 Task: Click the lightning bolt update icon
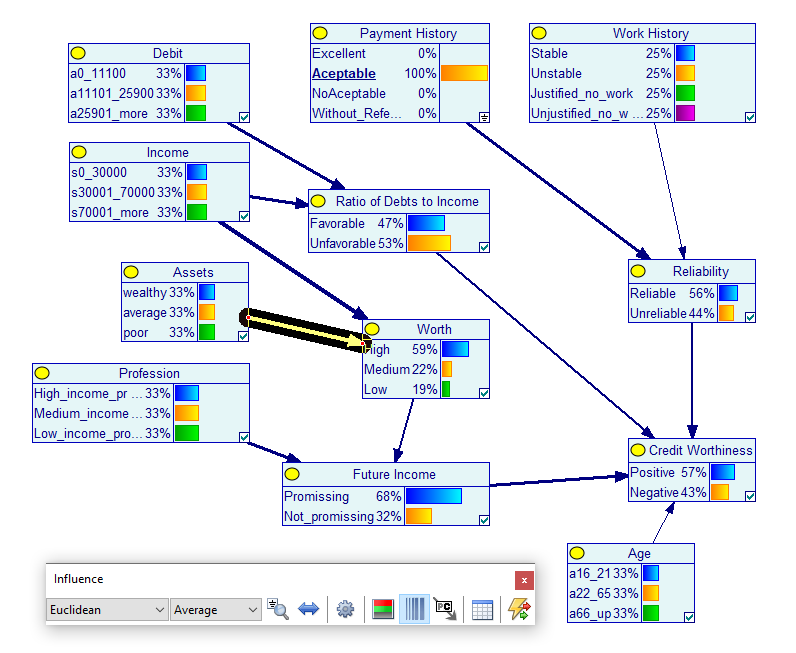519,609
